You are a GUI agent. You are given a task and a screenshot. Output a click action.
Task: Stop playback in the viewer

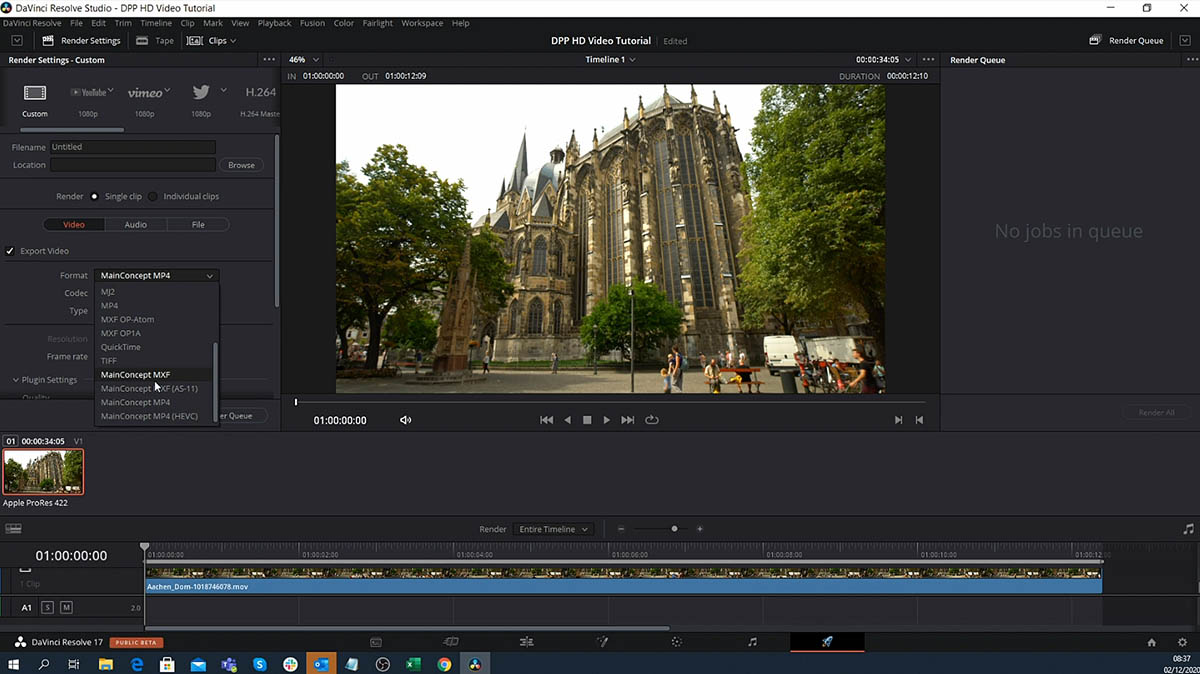tap(587, 420)
